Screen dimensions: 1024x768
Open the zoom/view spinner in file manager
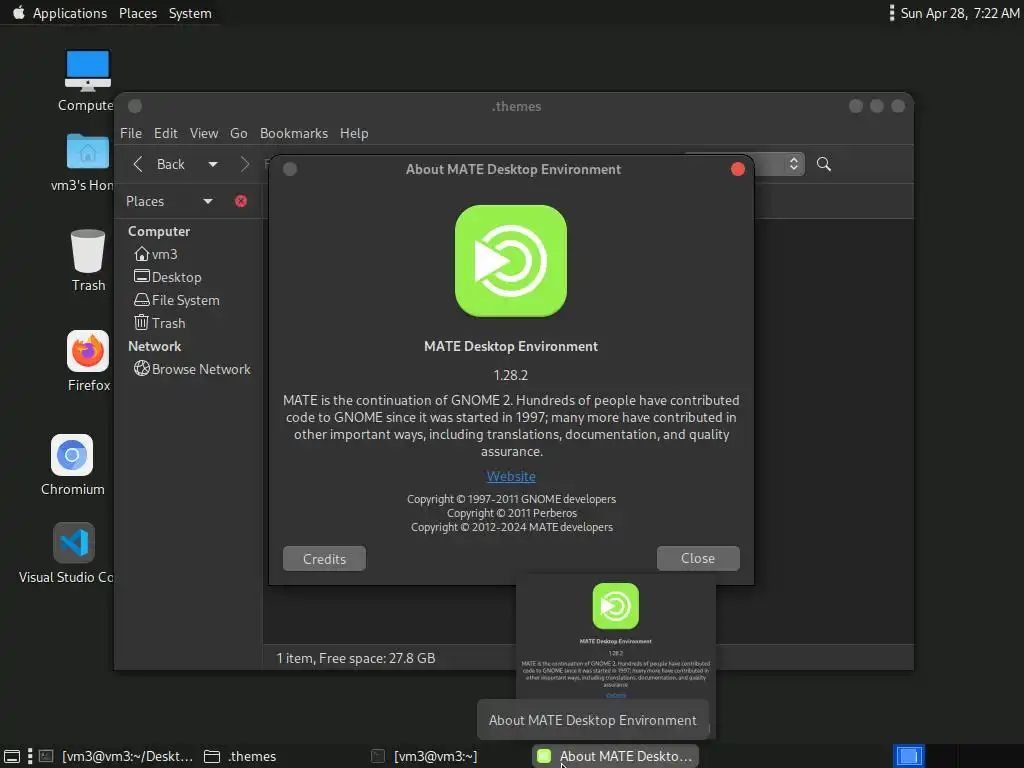coord(793,163)
